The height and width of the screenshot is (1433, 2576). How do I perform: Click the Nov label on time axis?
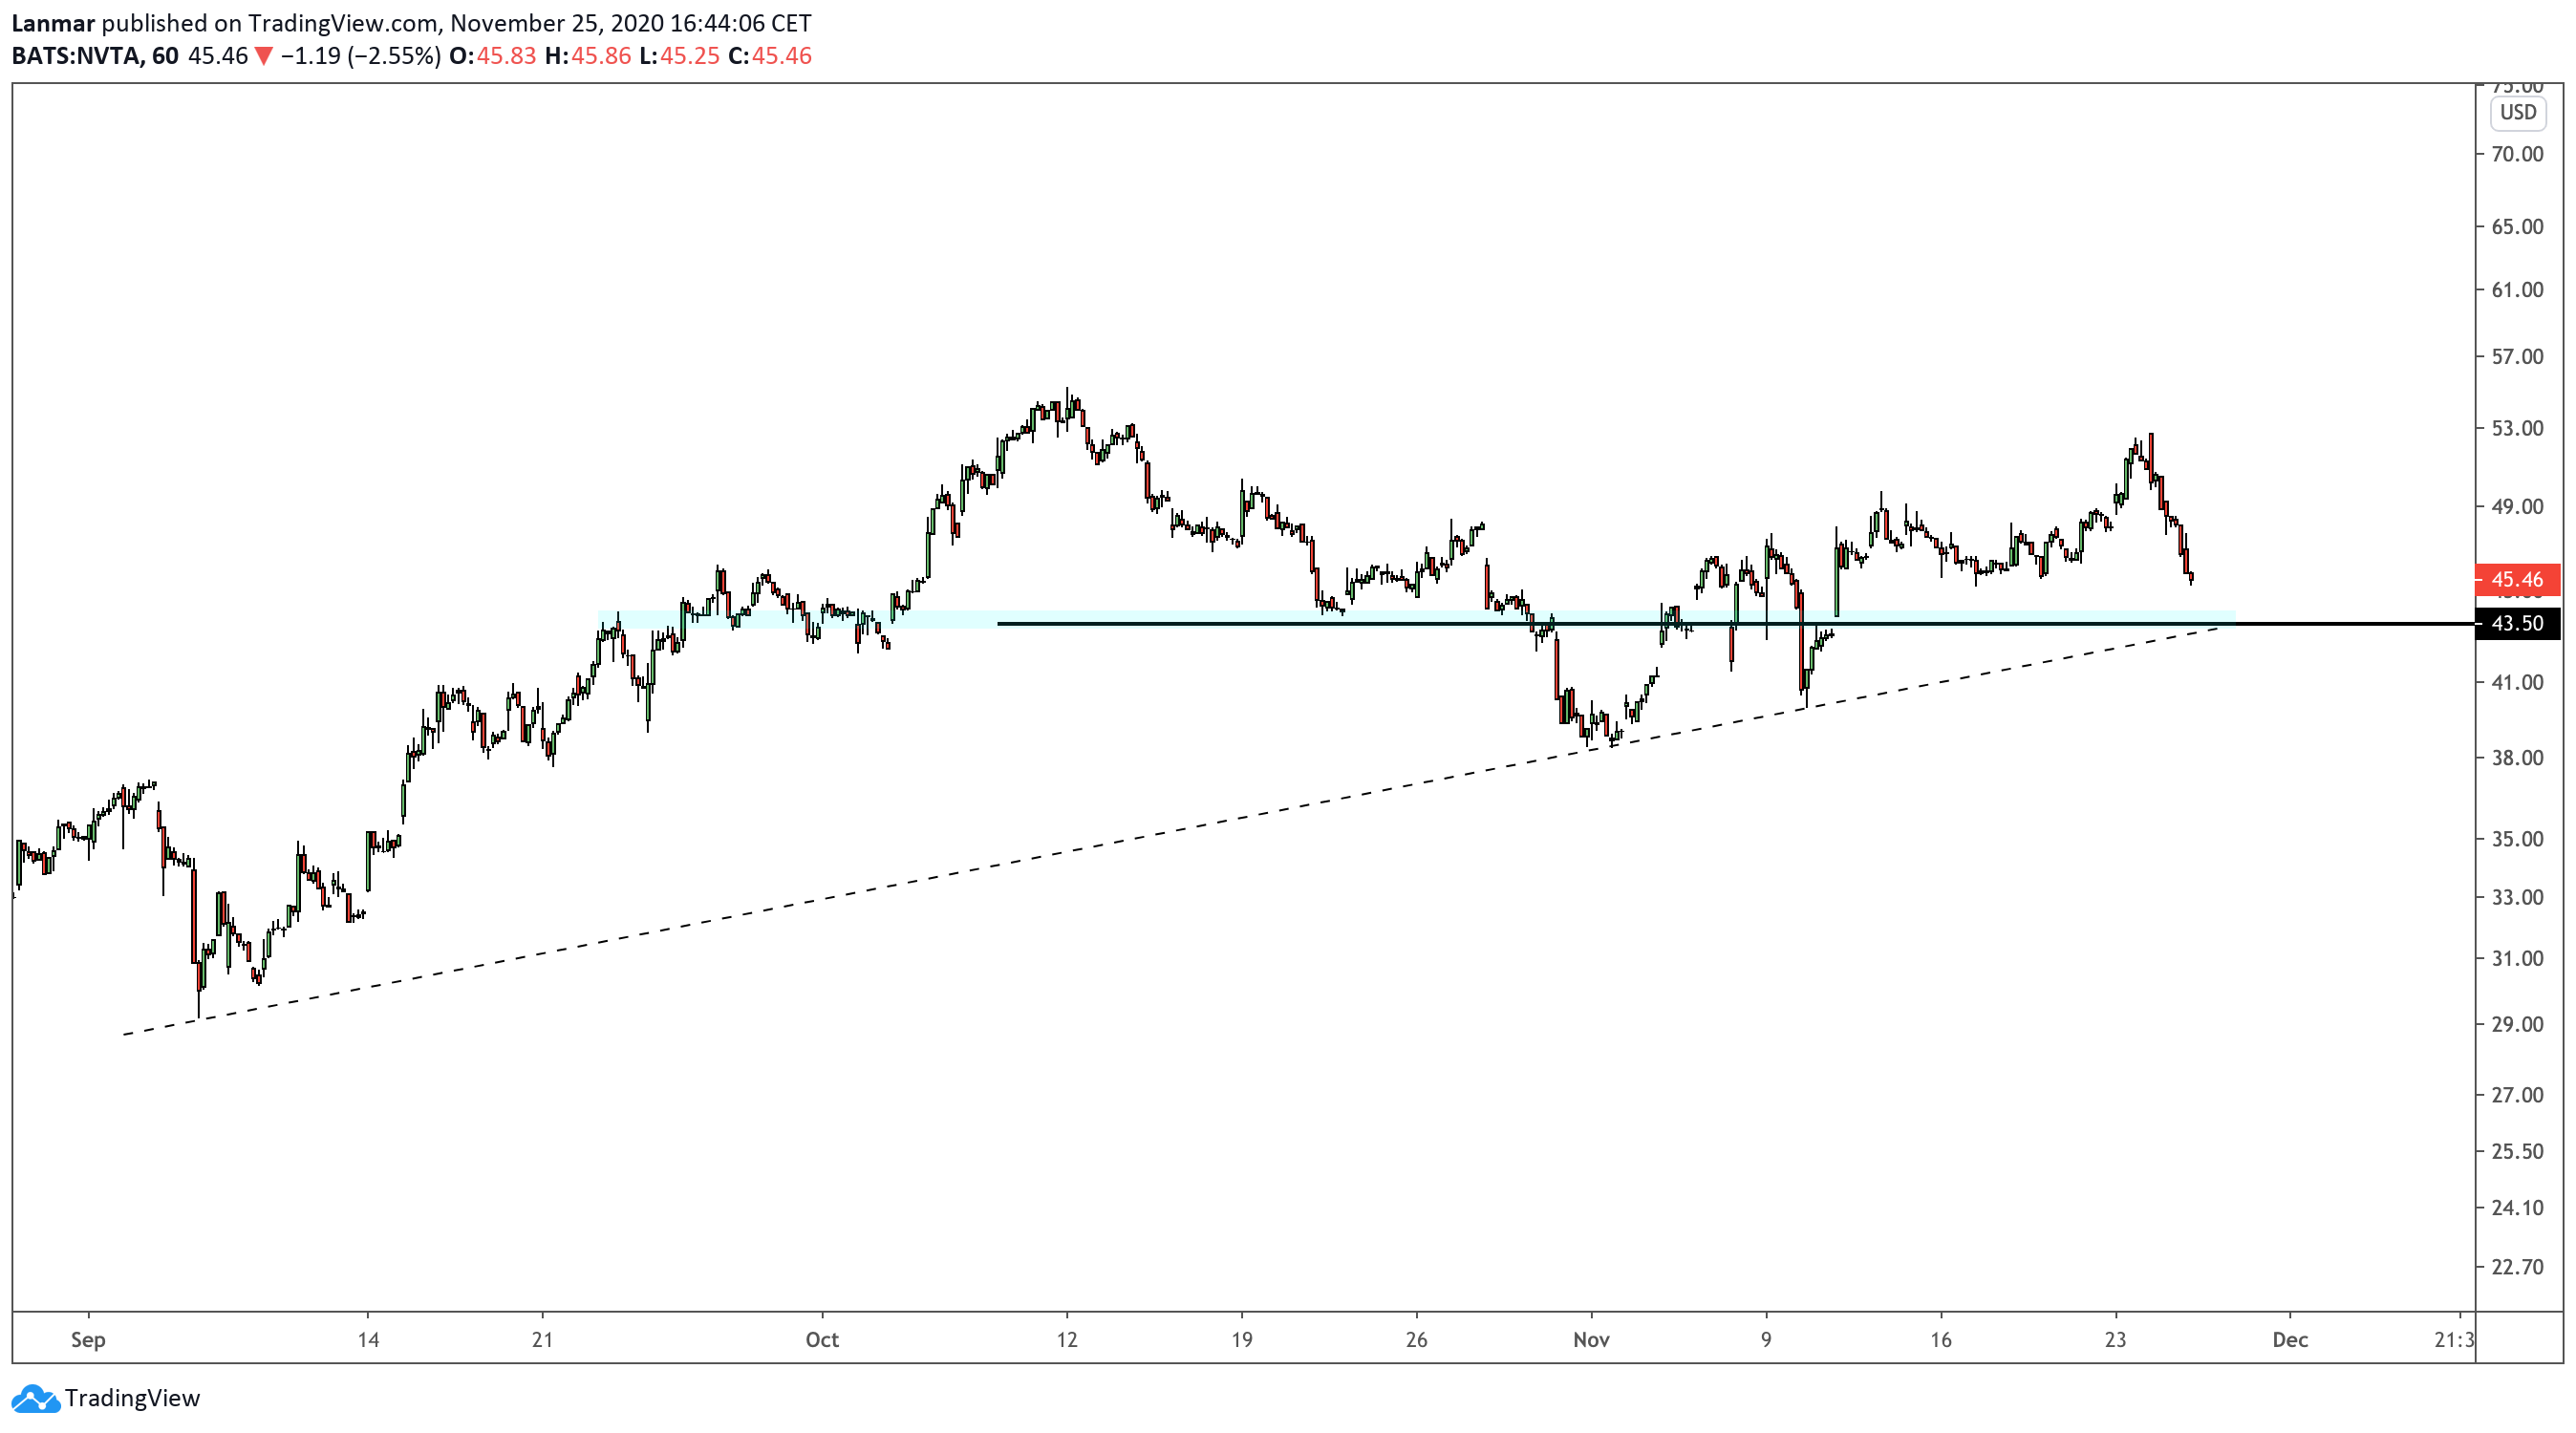click(x=1591, y=1339)
